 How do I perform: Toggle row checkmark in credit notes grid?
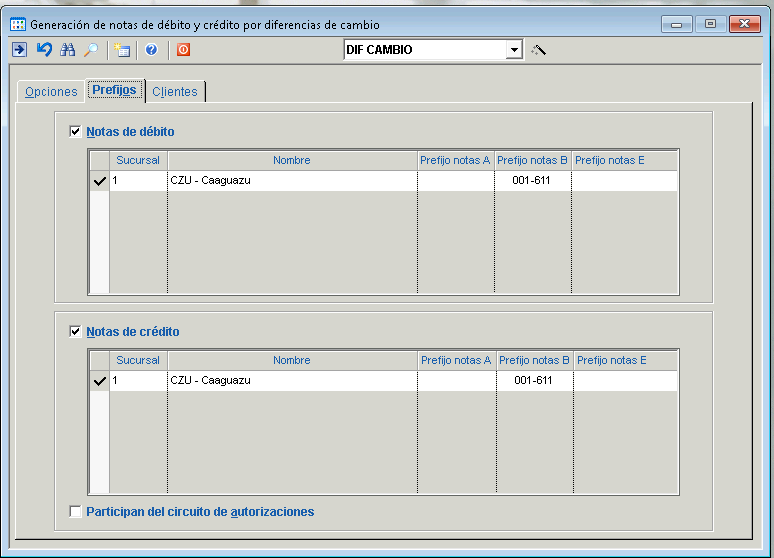point(99,381)
